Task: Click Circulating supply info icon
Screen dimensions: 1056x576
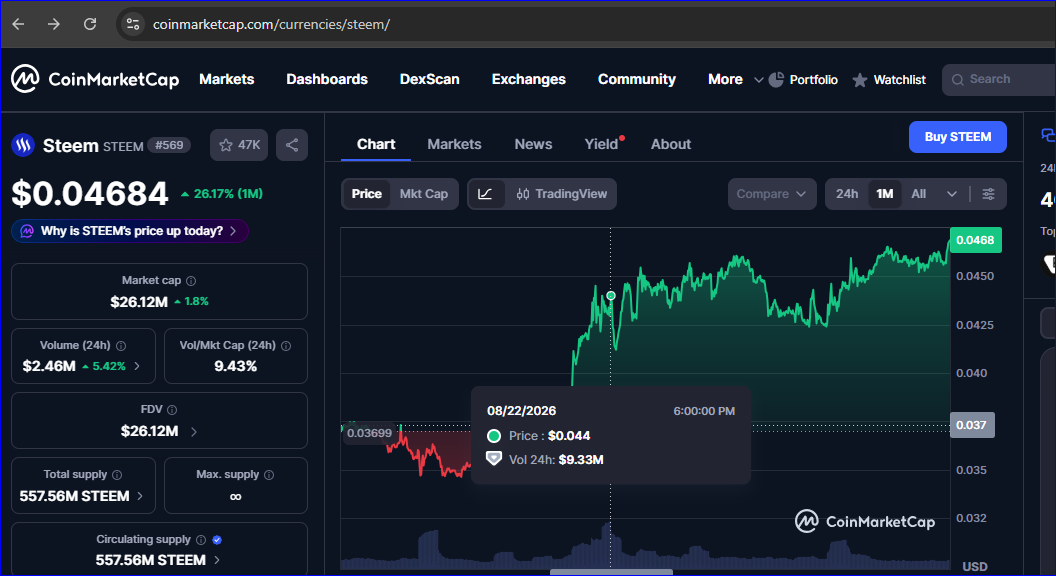Action: pyautogui.click(x=201, y=540)
